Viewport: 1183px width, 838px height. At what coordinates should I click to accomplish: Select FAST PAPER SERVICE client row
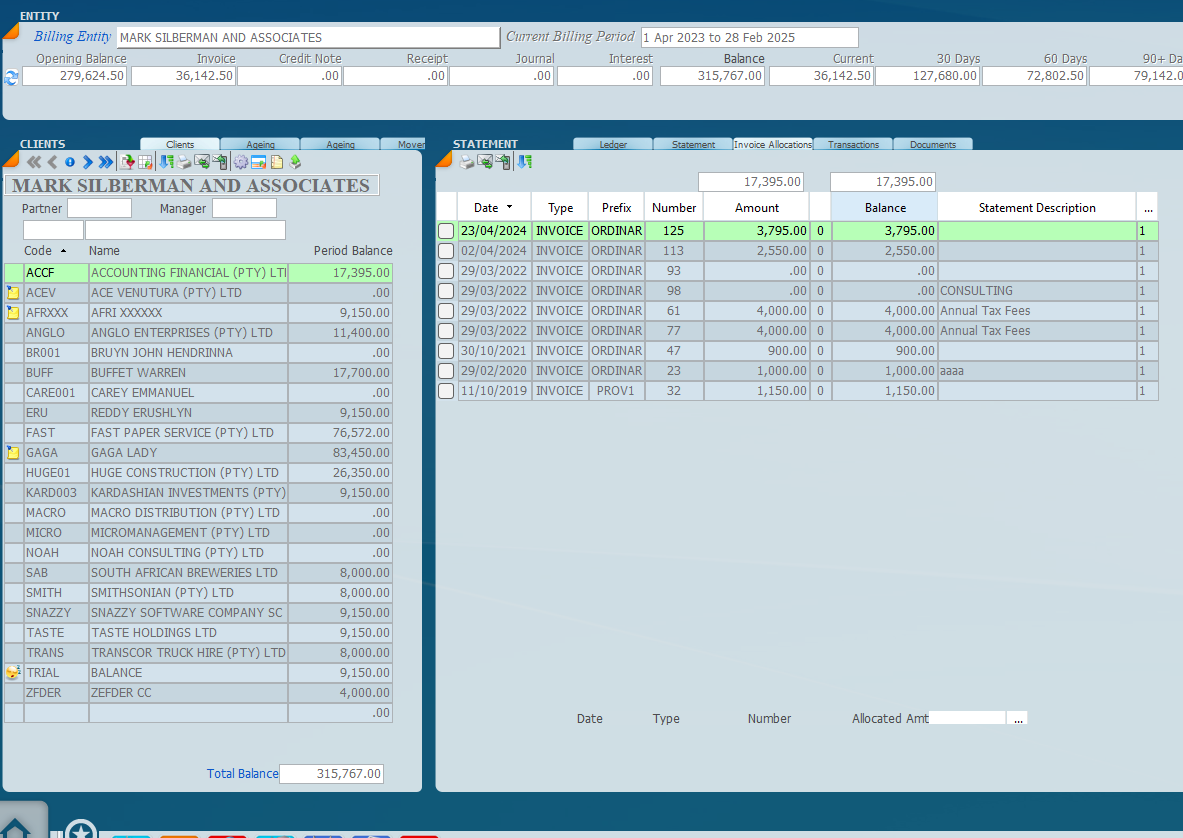[x=187, y=433]
